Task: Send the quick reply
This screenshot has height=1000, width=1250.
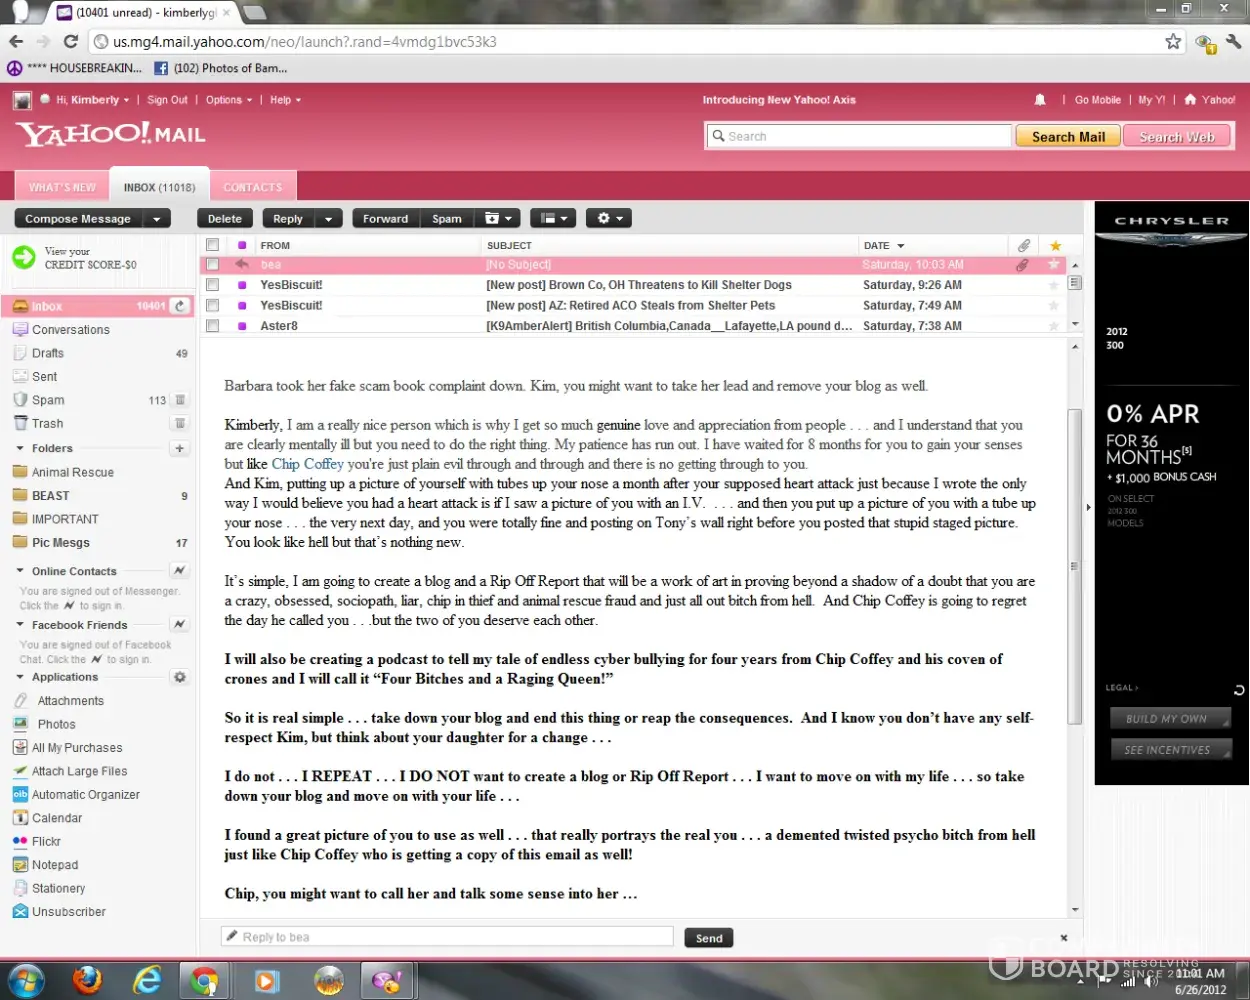Action: point(709,938)
